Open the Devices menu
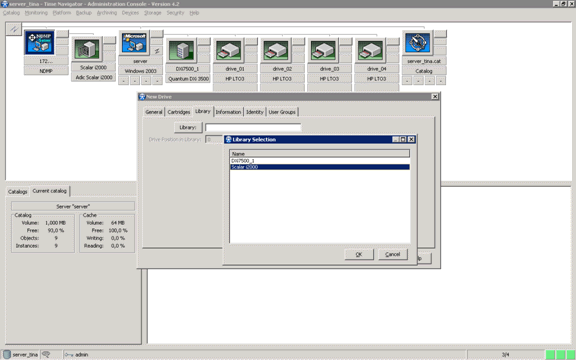 point(130,13)
